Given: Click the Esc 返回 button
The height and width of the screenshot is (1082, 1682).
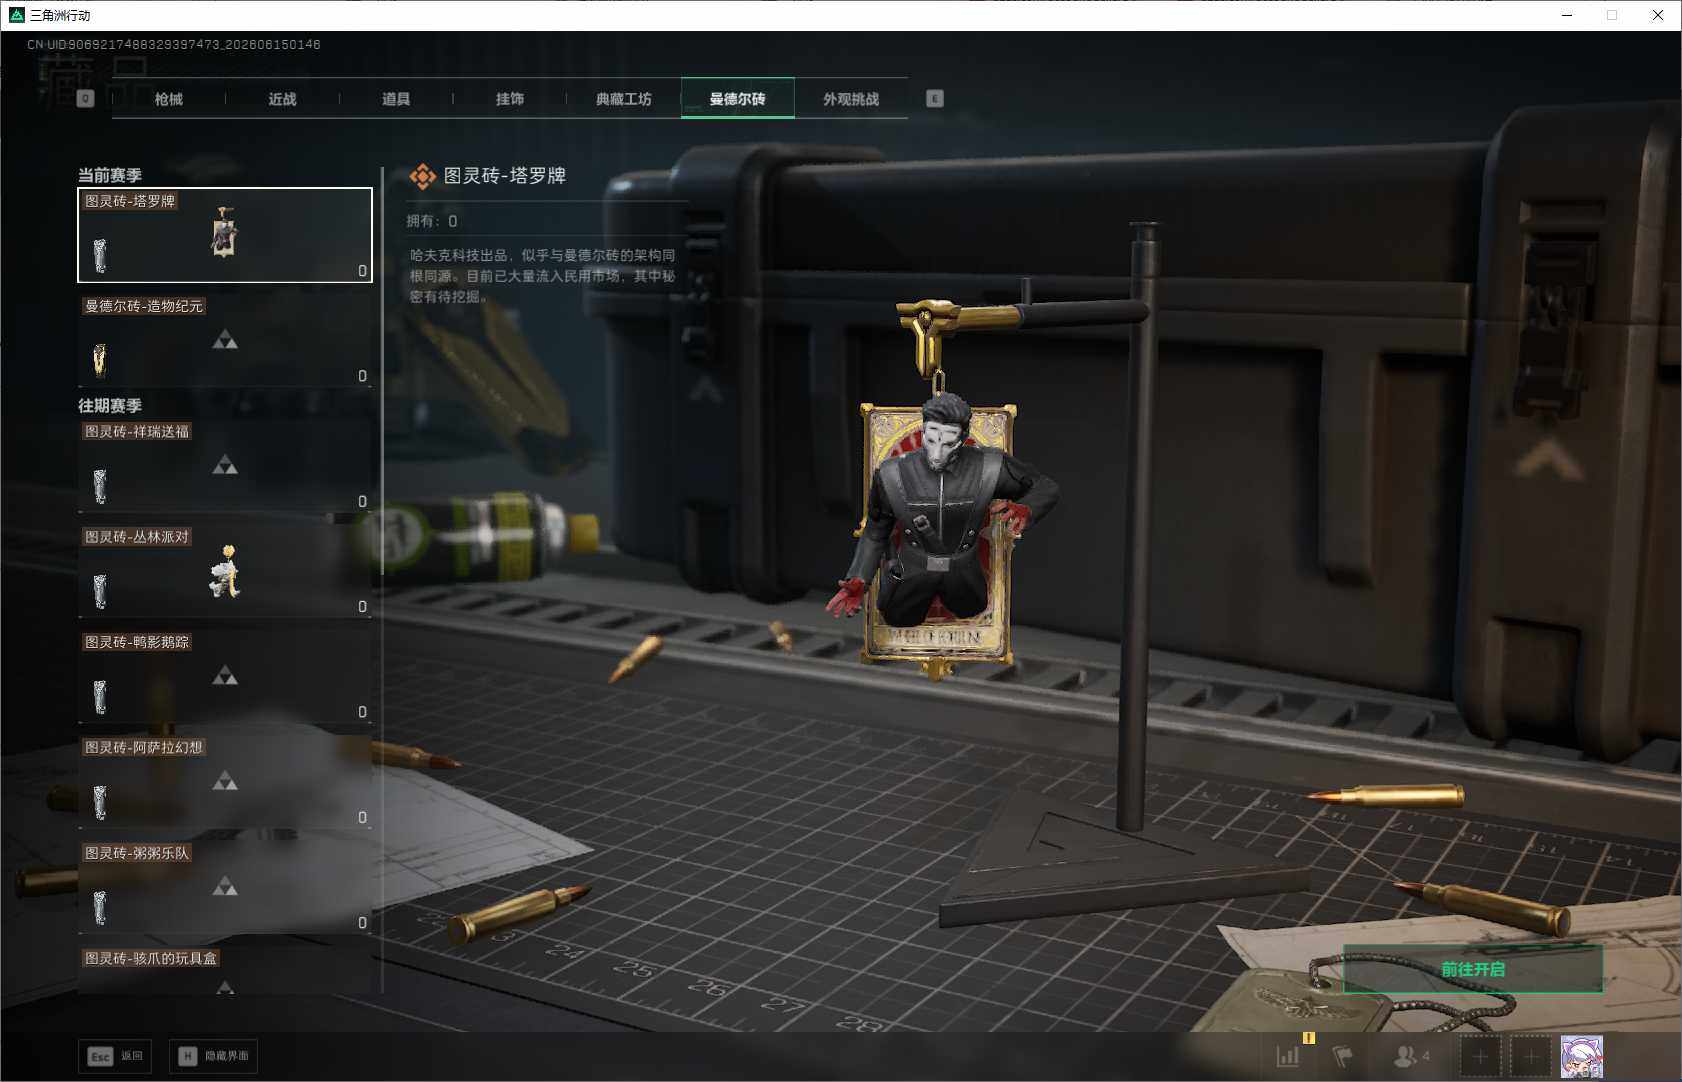Looking at the screenshot, I should (x=115, y=1056).
